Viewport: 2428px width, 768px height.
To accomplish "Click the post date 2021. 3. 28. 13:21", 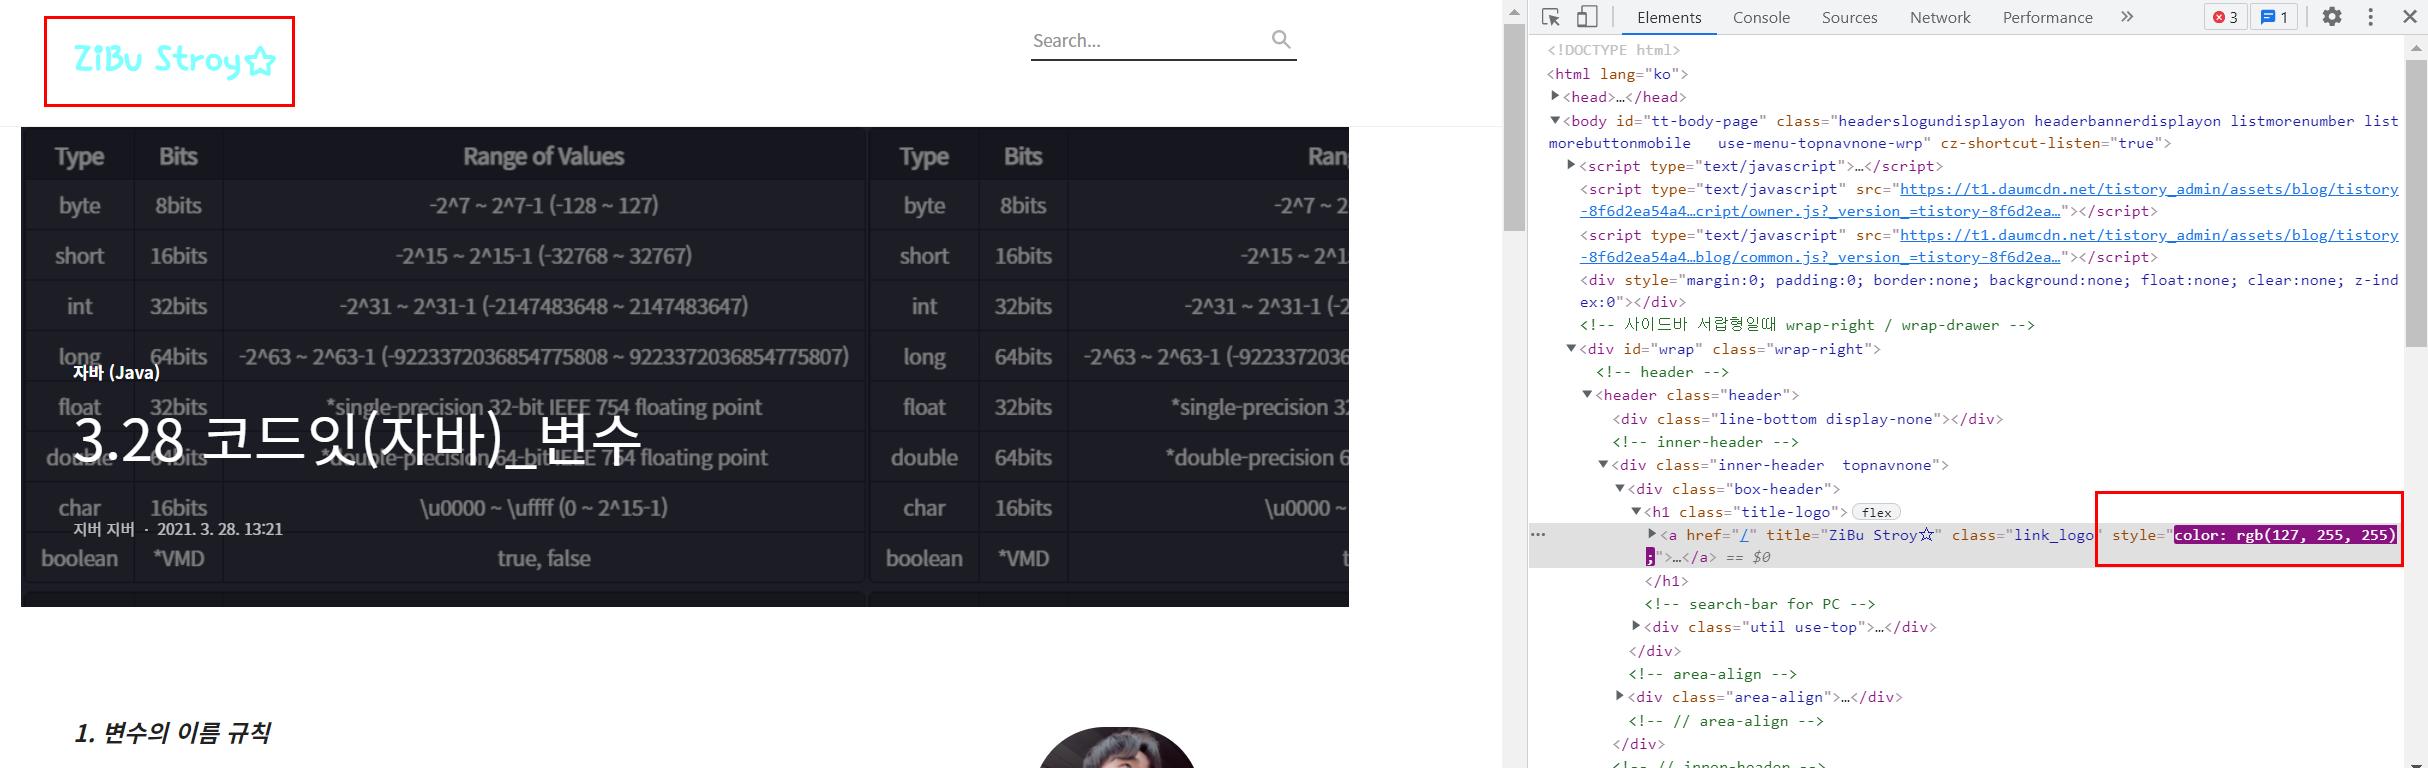I will pyautogui.click(x=220, y=529).
